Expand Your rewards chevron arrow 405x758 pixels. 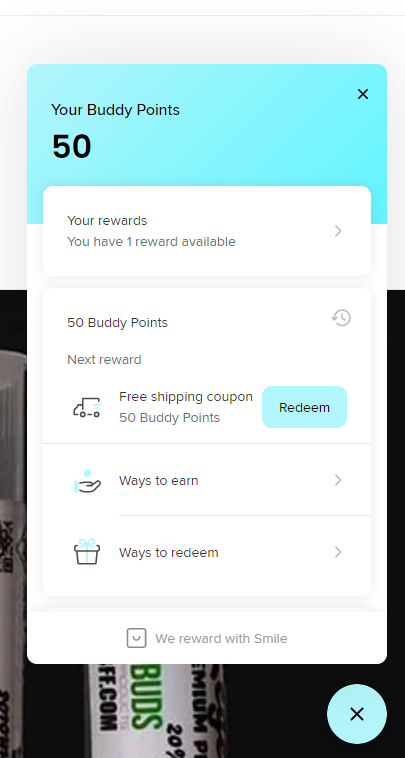tap(338, 231)
